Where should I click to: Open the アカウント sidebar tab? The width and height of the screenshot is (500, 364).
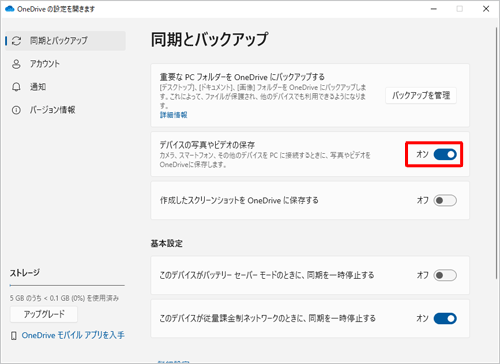click(x=65, y=64)
